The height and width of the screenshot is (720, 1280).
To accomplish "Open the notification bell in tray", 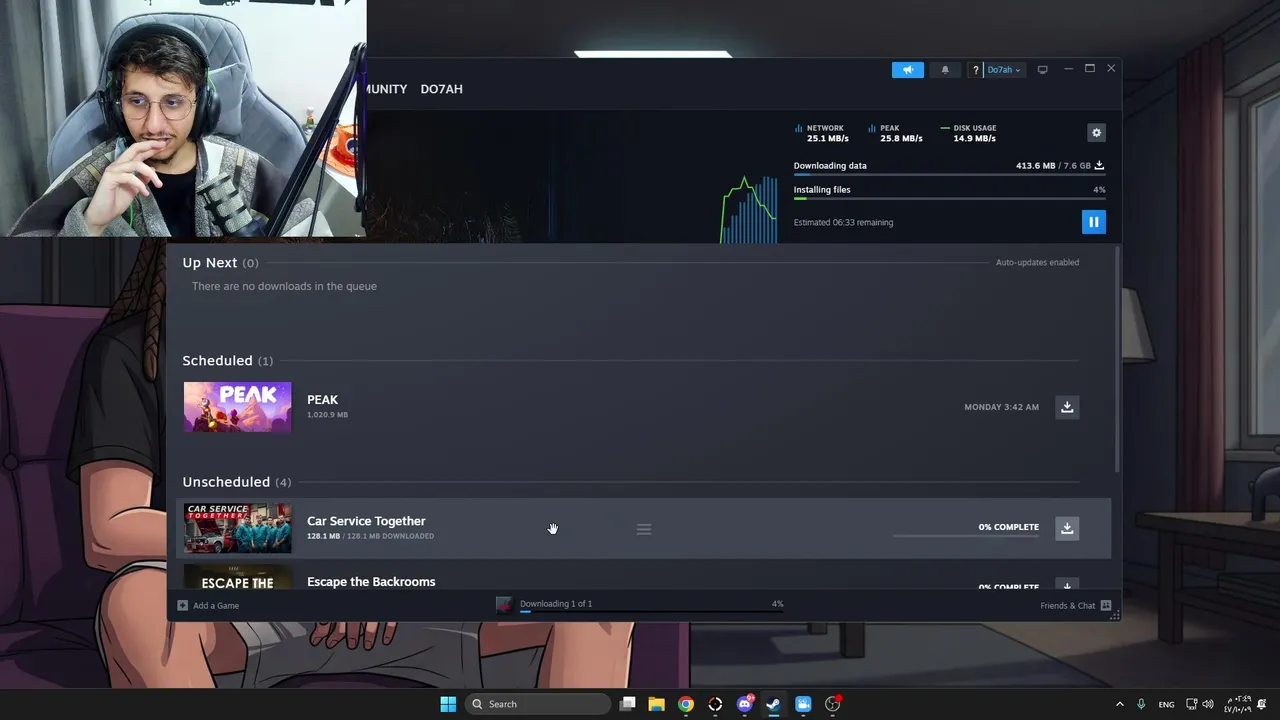I will 1262,704.
